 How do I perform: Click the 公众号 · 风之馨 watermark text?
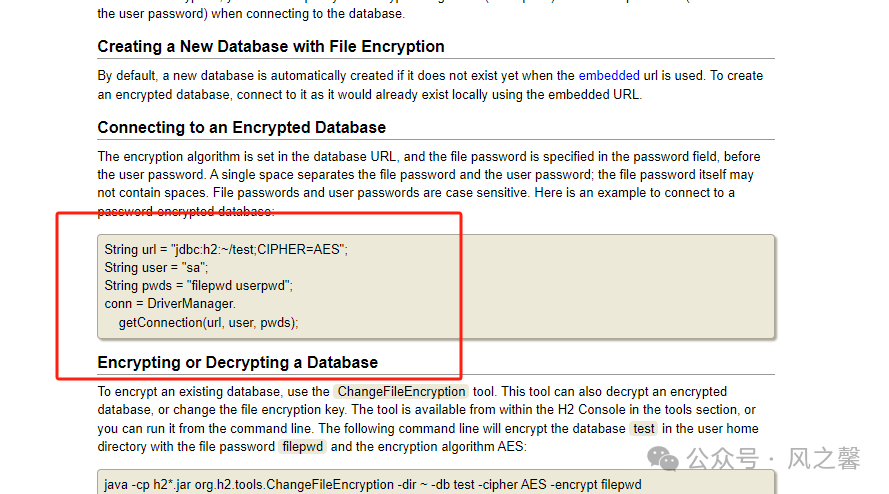tap(773, 458)
